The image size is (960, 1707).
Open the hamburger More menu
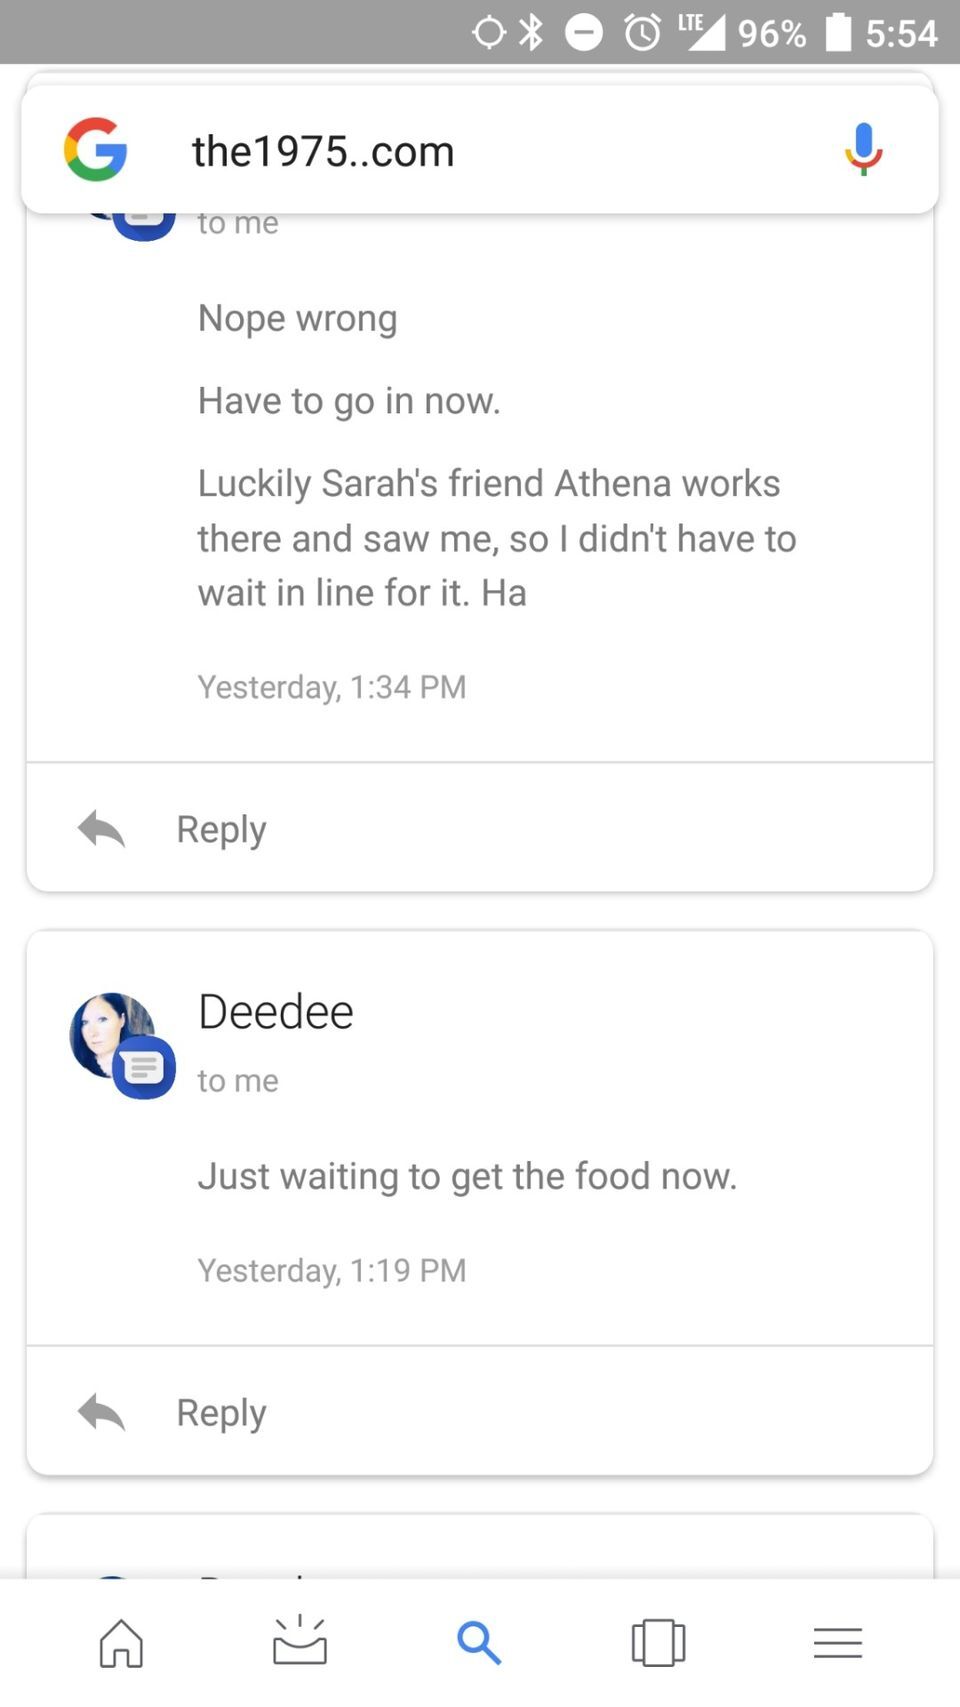click(x=837, y=1642)
